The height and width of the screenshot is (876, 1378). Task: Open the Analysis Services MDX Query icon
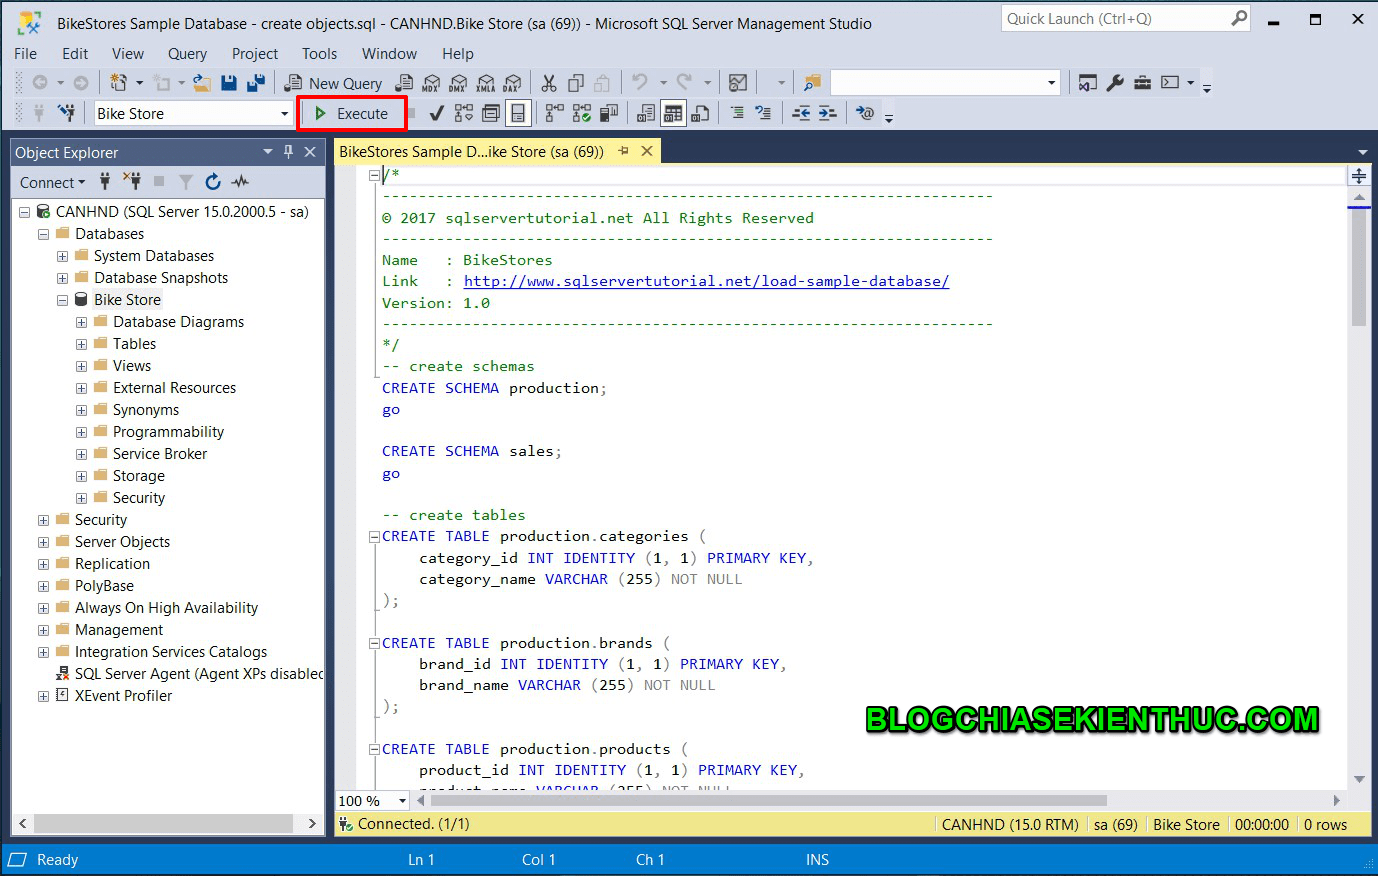coord(430,82)
